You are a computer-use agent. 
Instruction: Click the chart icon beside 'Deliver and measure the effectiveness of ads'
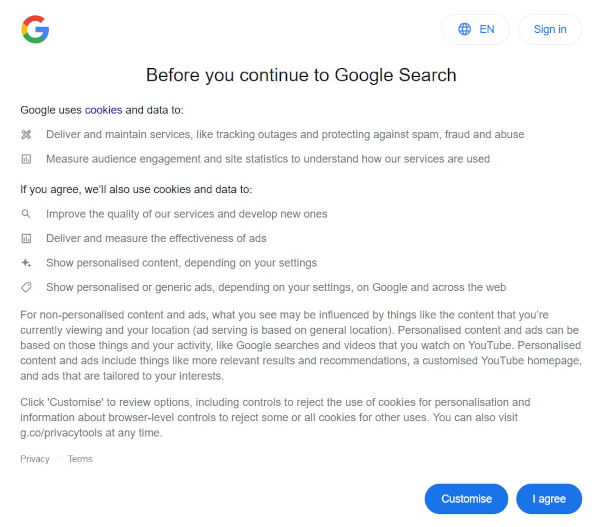coord(26,238)
